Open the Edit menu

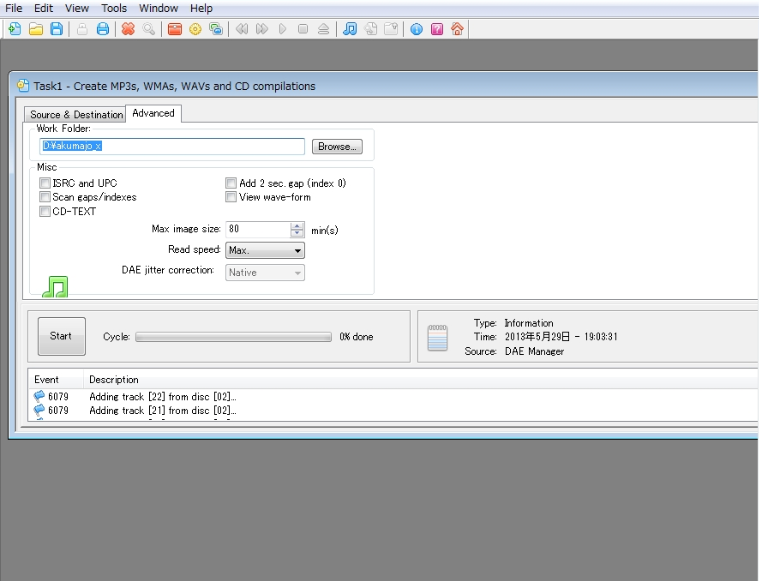44,8
